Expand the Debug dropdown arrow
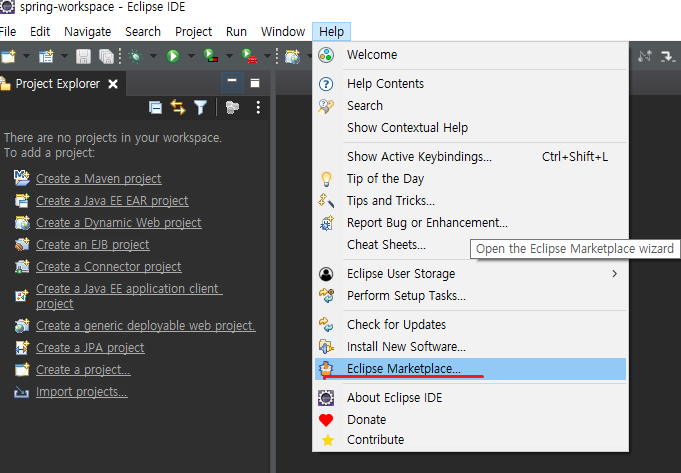Image resolution: width=681 pixels, height=473 pixels. (x=153, y=56)
